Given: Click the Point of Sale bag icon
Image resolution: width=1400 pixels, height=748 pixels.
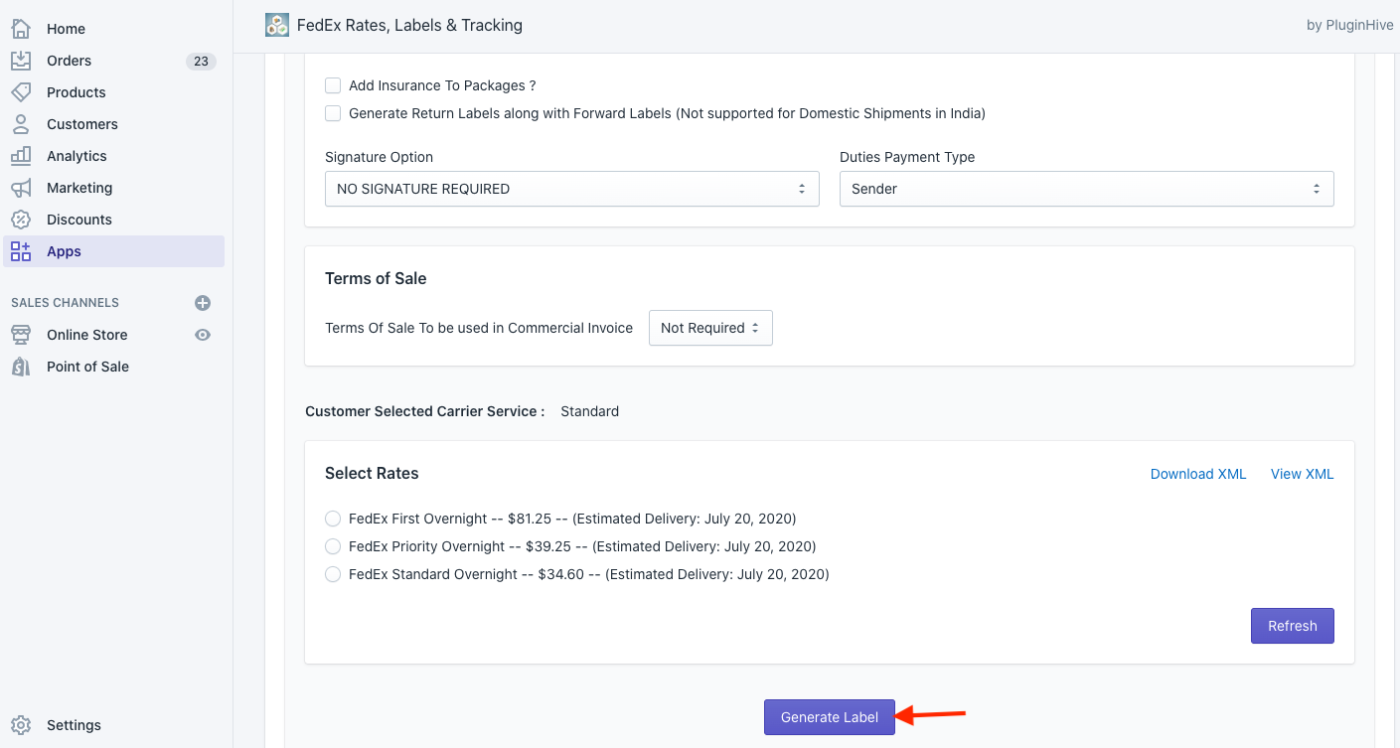Looking at the screenshot, I should pos(21,367).
